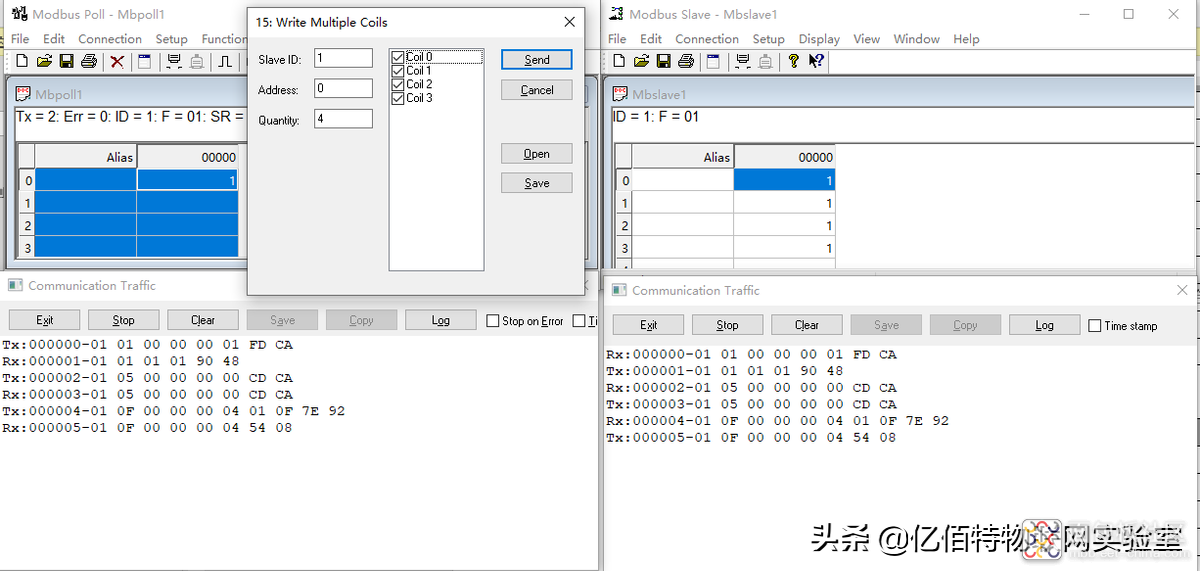Click the Slave ID input field
The width and height of the screenshot is (1200, 571).
(x=343, y=58)
